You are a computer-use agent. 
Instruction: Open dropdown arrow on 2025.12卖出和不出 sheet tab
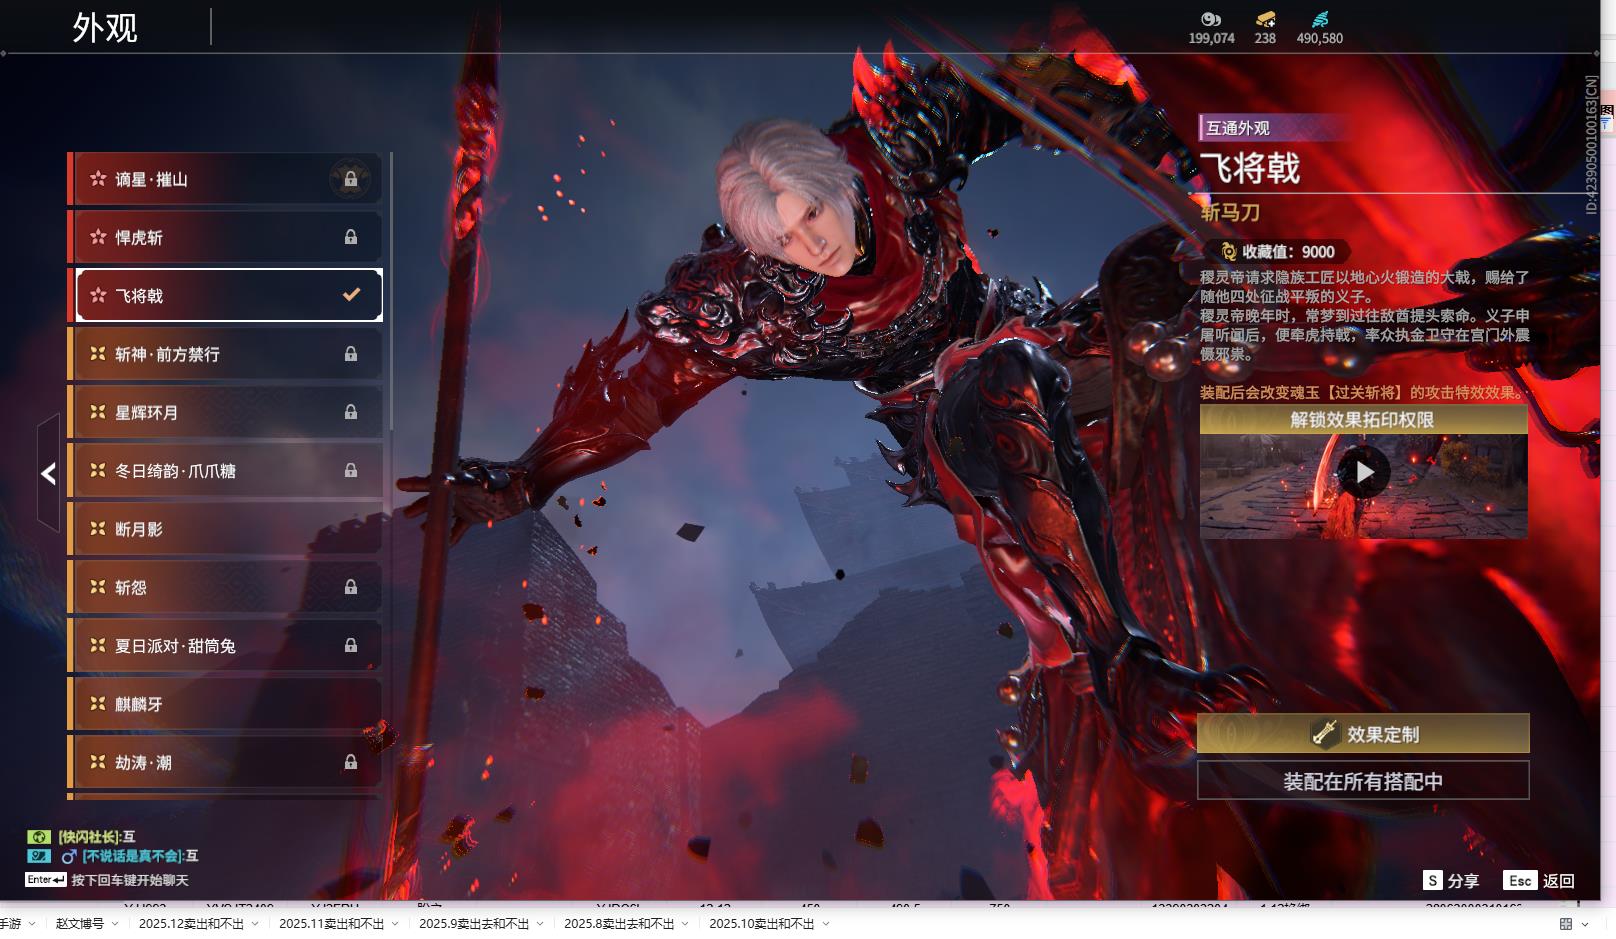coord(256,924)
